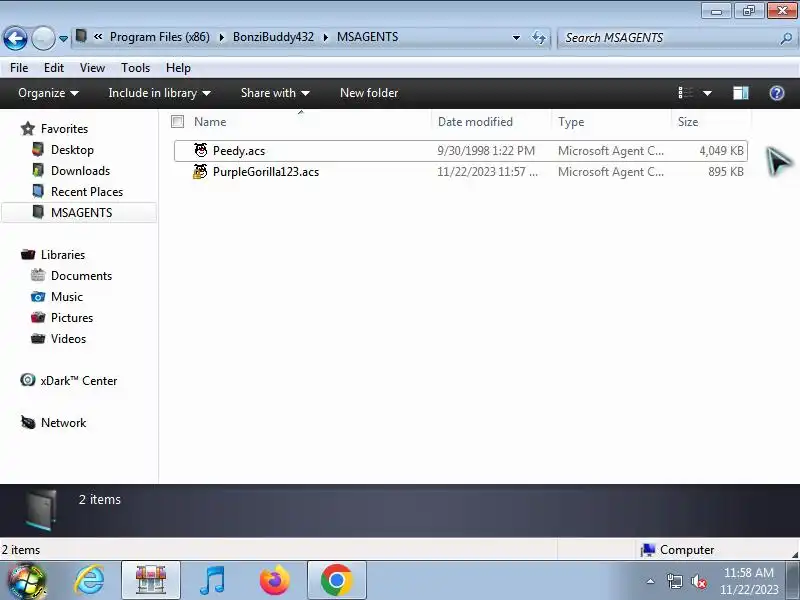The image size is (800, 600).
Task: Click MSAGENTS breadcrumb segment
Action: click(367, 37)
